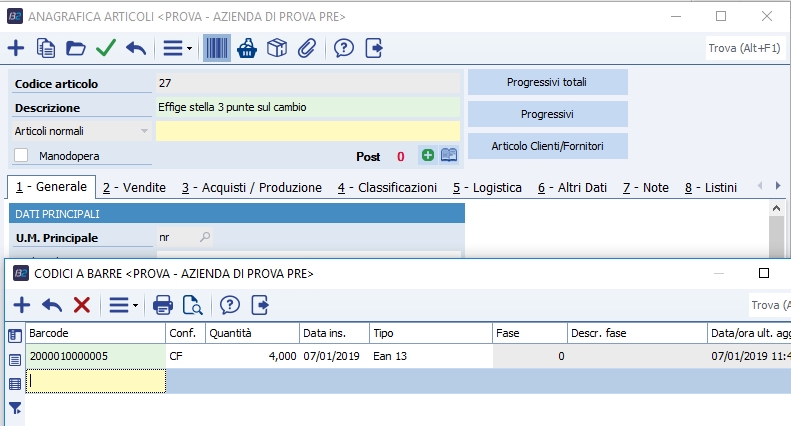Click the Data ins. column header
This screenshot has height=426, width=791.
coord(334,333)
